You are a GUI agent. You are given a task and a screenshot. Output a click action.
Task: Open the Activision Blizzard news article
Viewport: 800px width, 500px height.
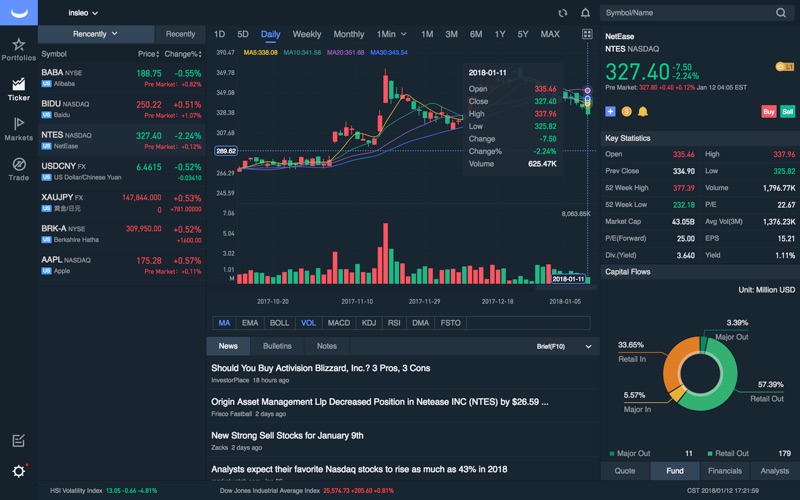(x=320, y=368)
